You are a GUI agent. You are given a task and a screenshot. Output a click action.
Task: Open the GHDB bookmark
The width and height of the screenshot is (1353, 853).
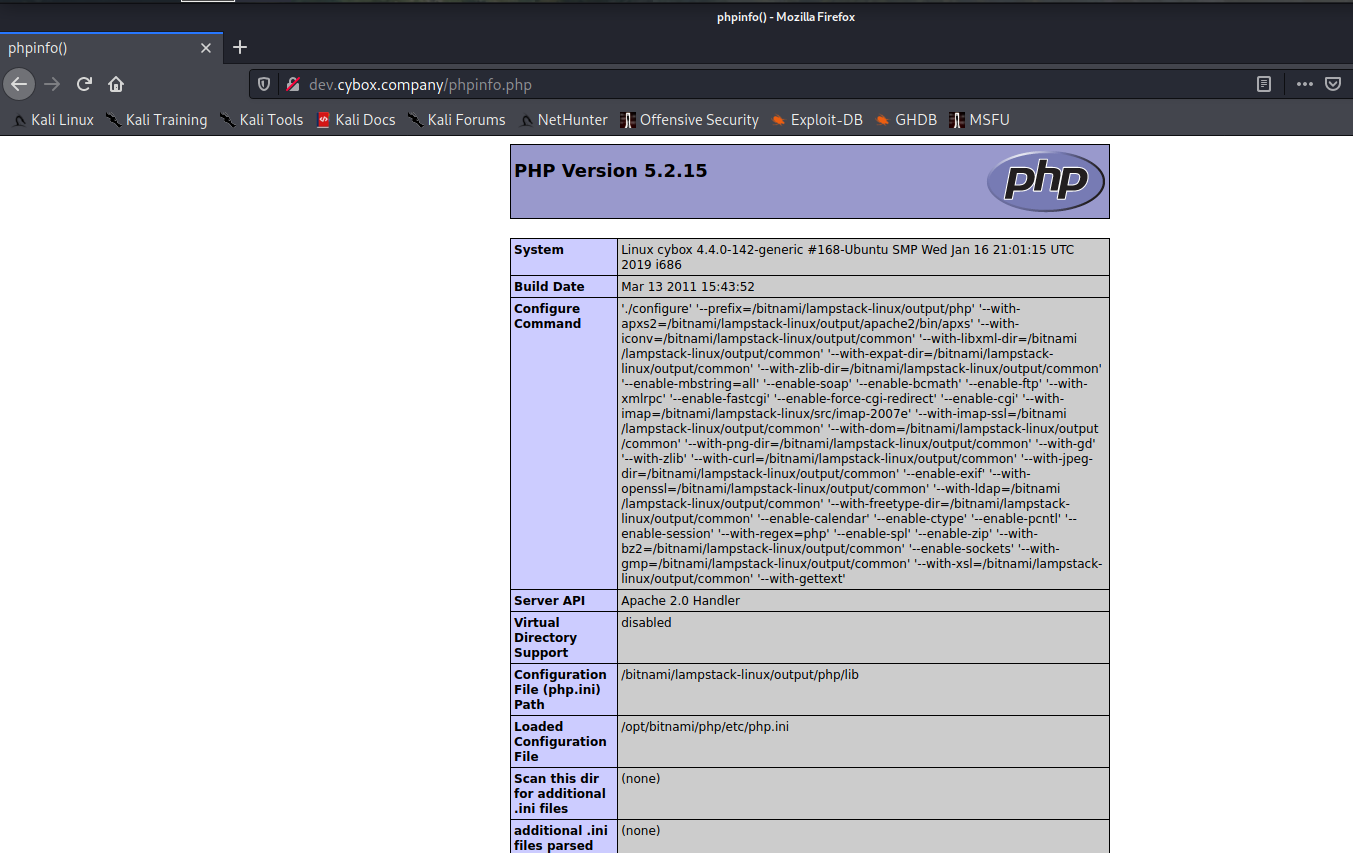906,120
